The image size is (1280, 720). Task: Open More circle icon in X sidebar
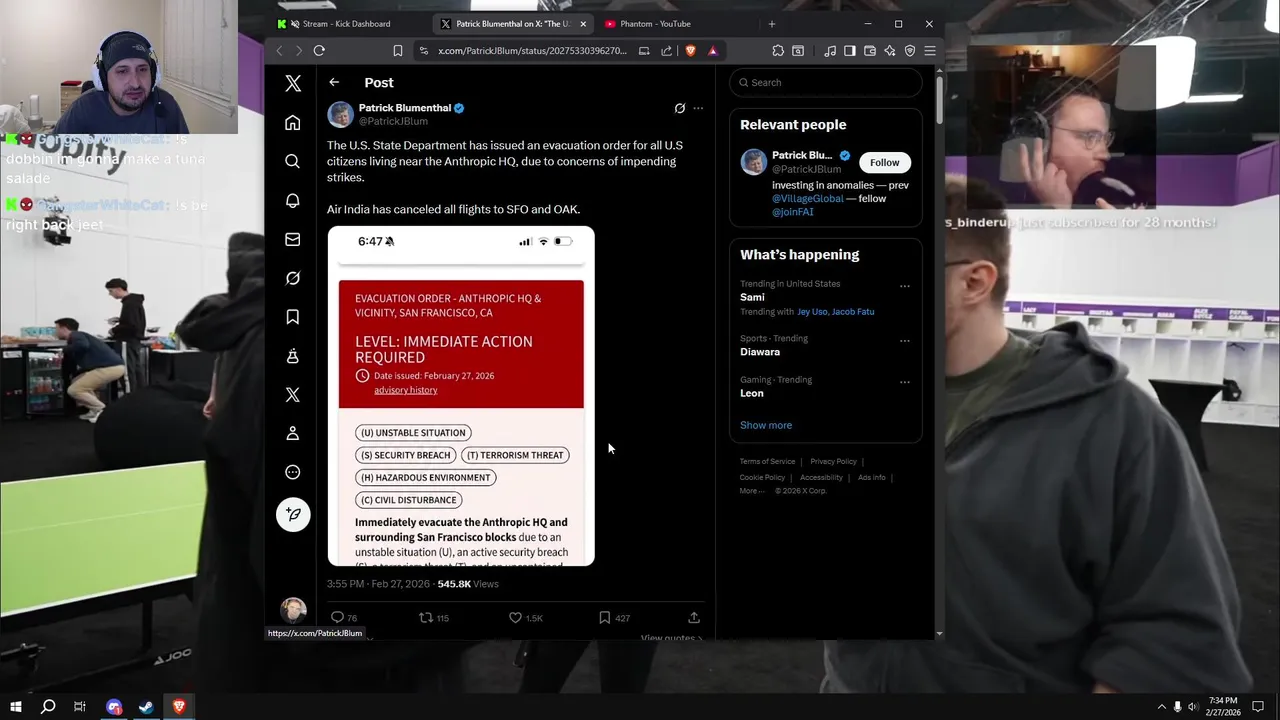tap(292, 472)
